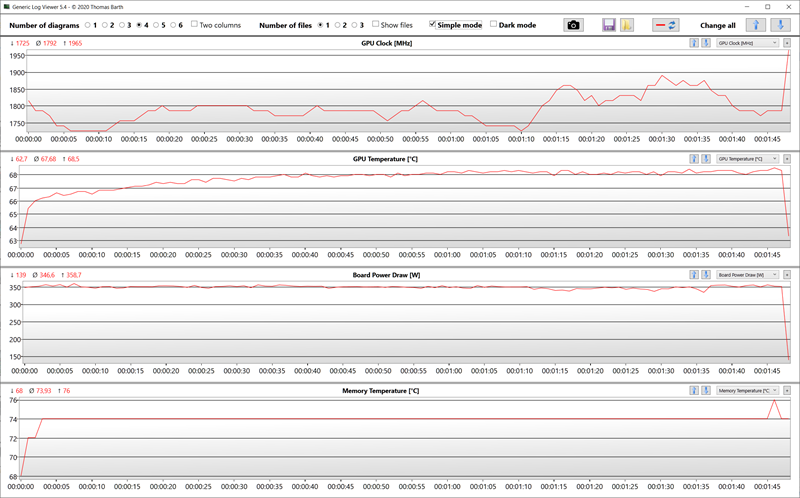Click the Board Power Draw [W] diagram title
Viewport: 800px width, 498px height.
tap(386, 275)
